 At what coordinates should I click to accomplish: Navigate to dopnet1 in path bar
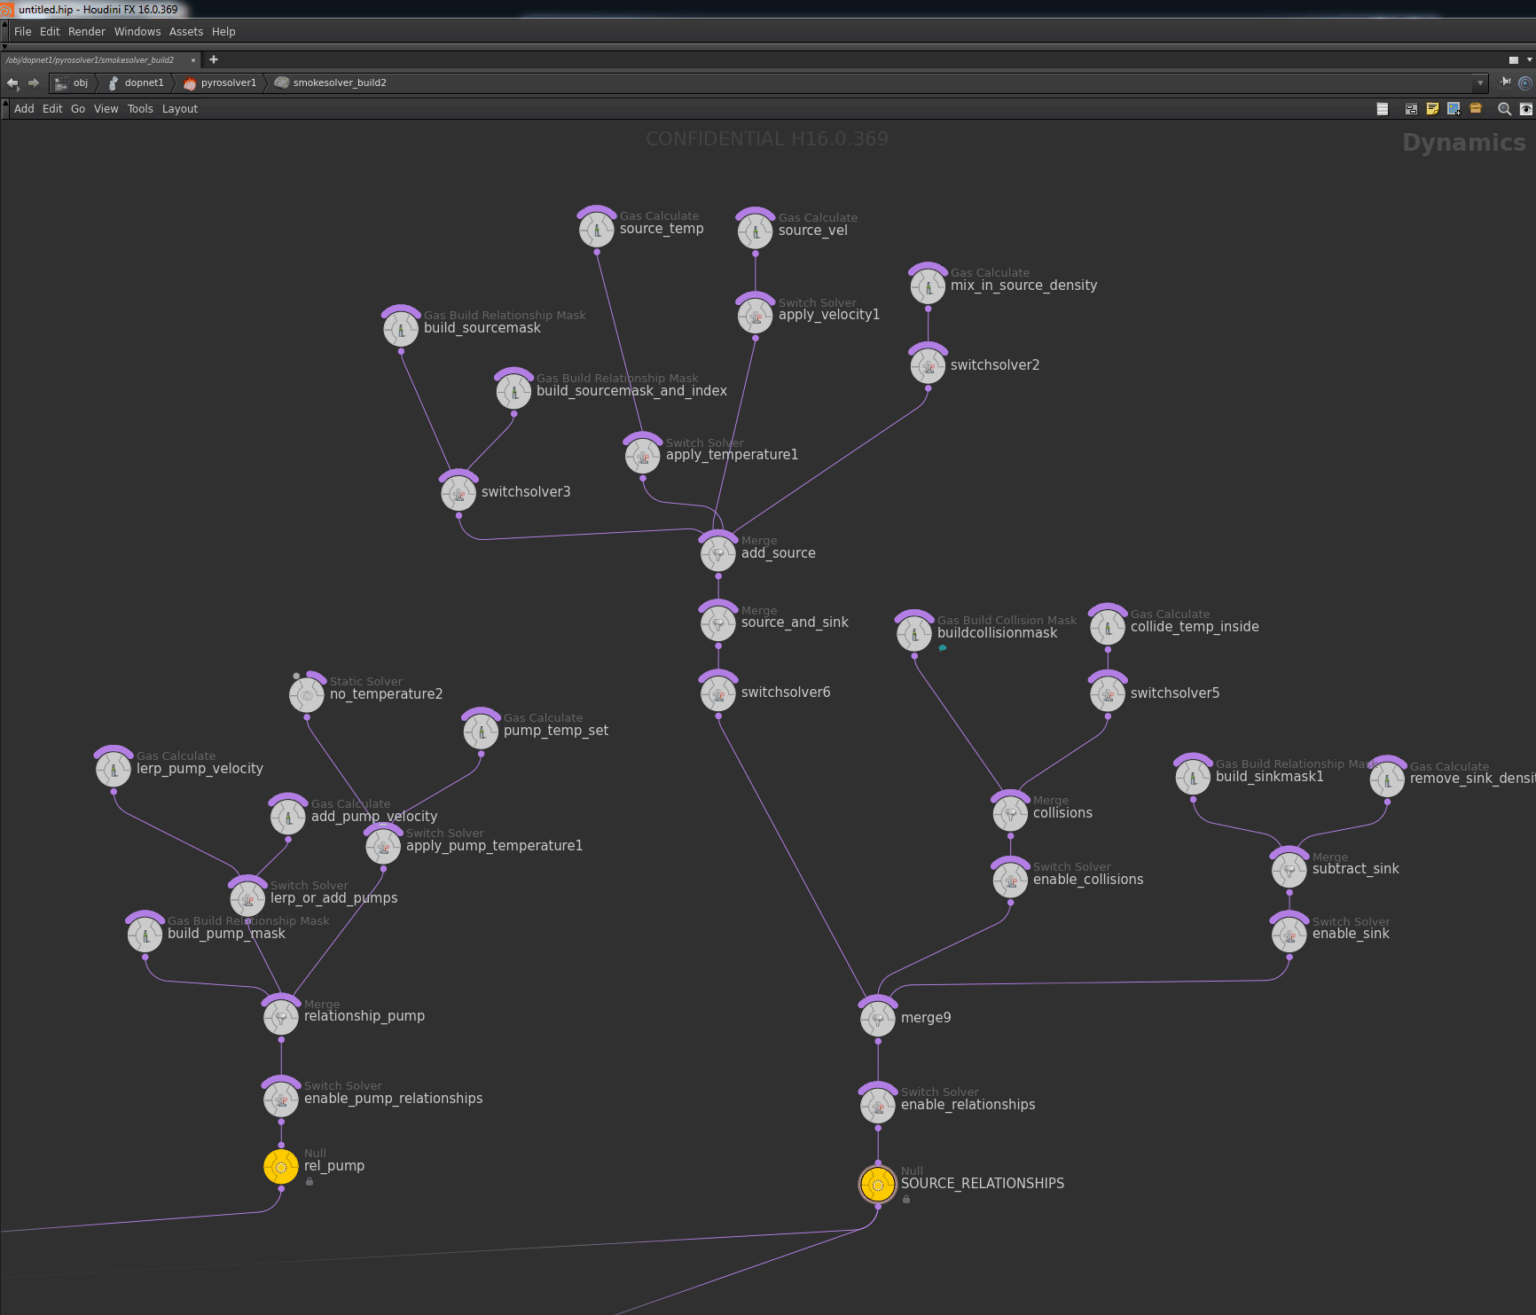(143, 83)
